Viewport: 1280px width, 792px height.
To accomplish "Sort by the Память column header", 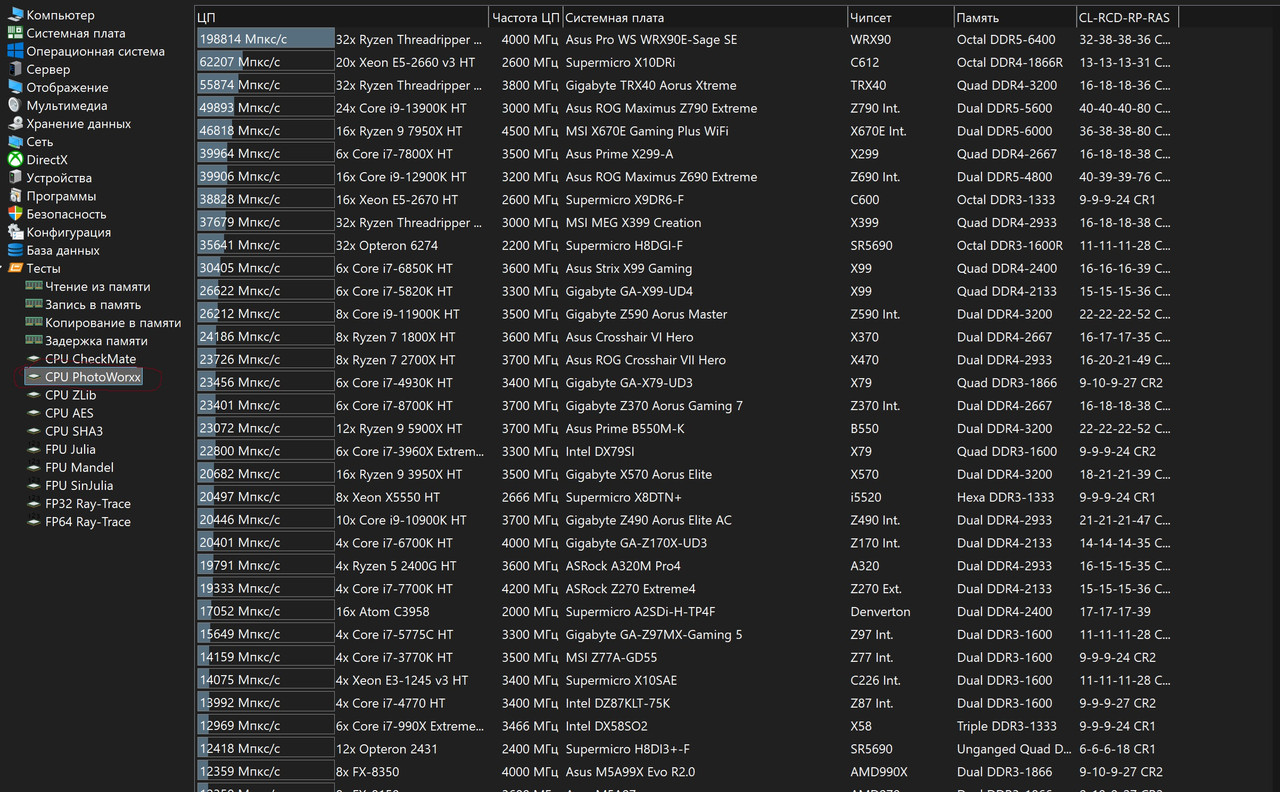I will point(1014,17).
